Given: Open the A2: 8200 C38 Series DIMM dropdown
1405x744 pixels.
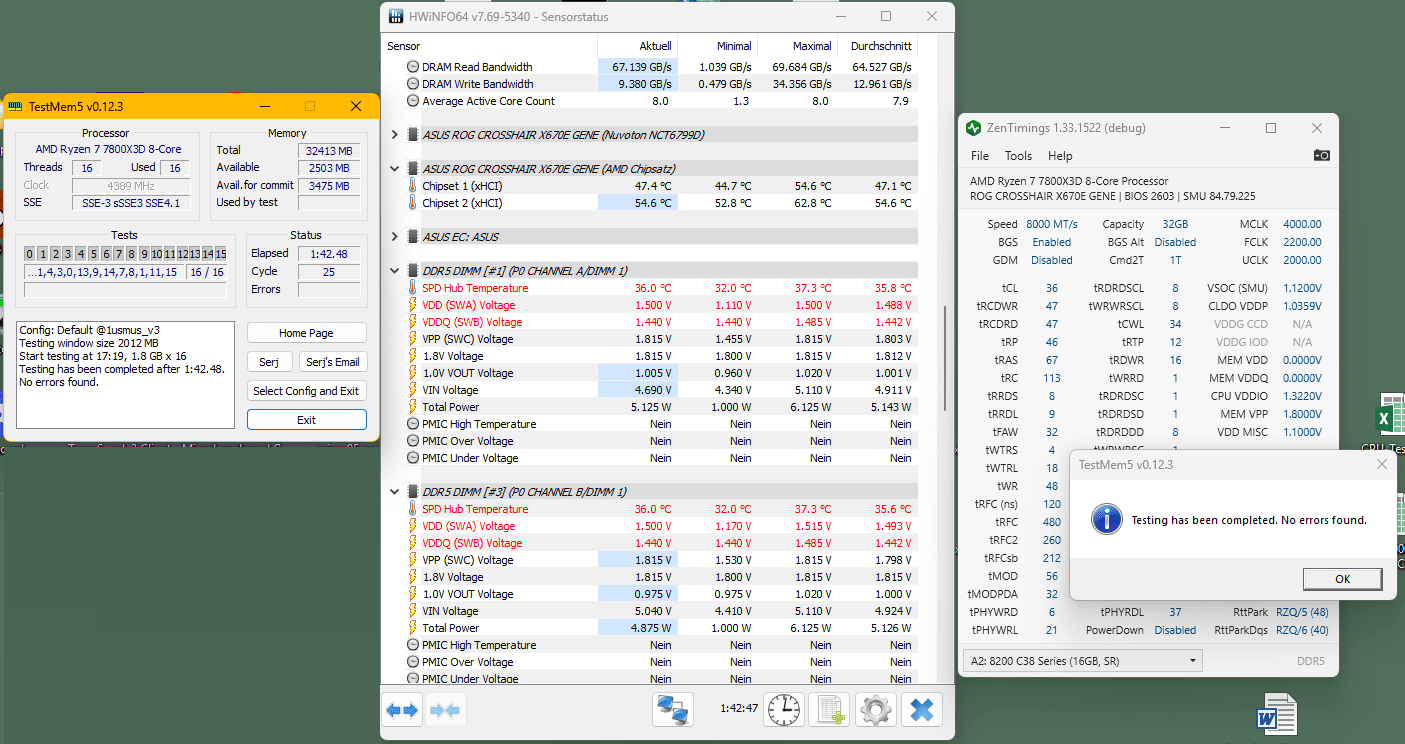Looking at the screenshot, I should click(x=1083, y=661).
